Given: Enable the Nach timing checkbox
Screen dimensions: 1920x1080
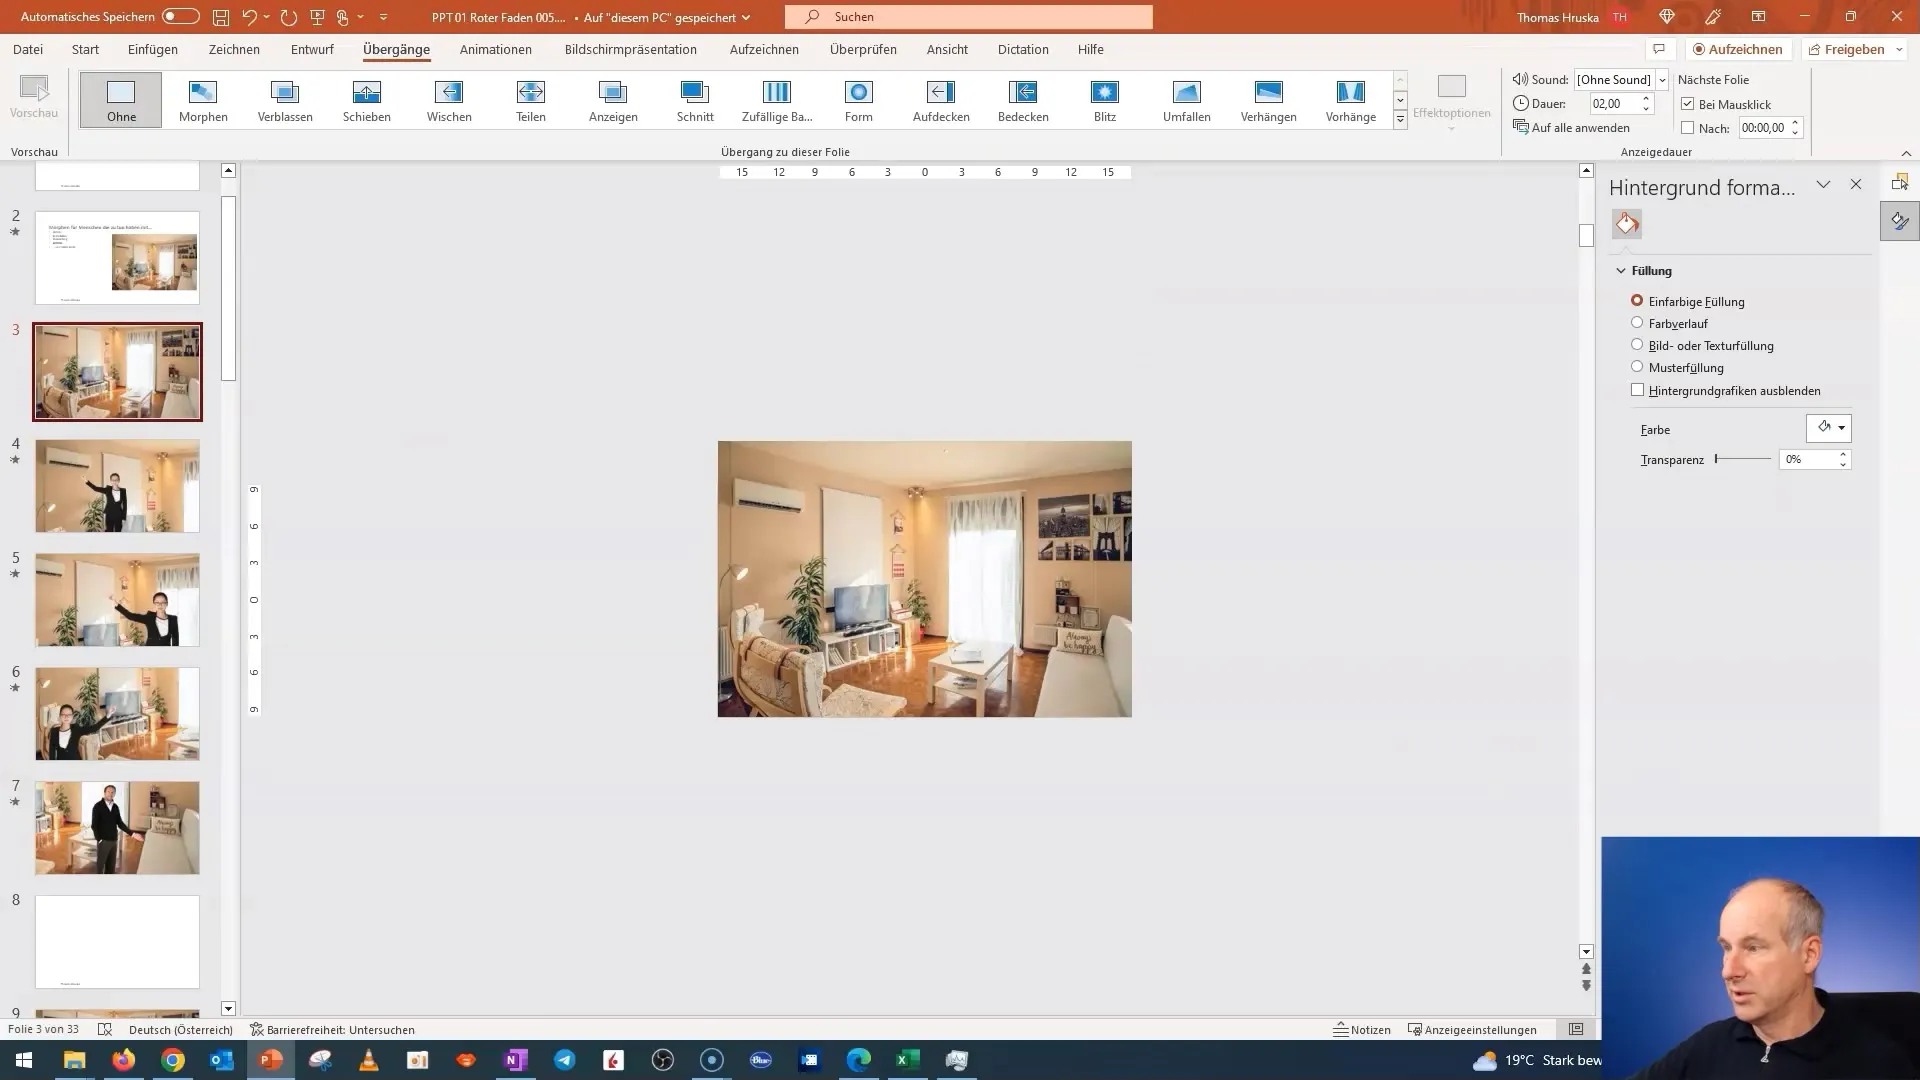Looking at the screenshot, I should point(1688,128).
